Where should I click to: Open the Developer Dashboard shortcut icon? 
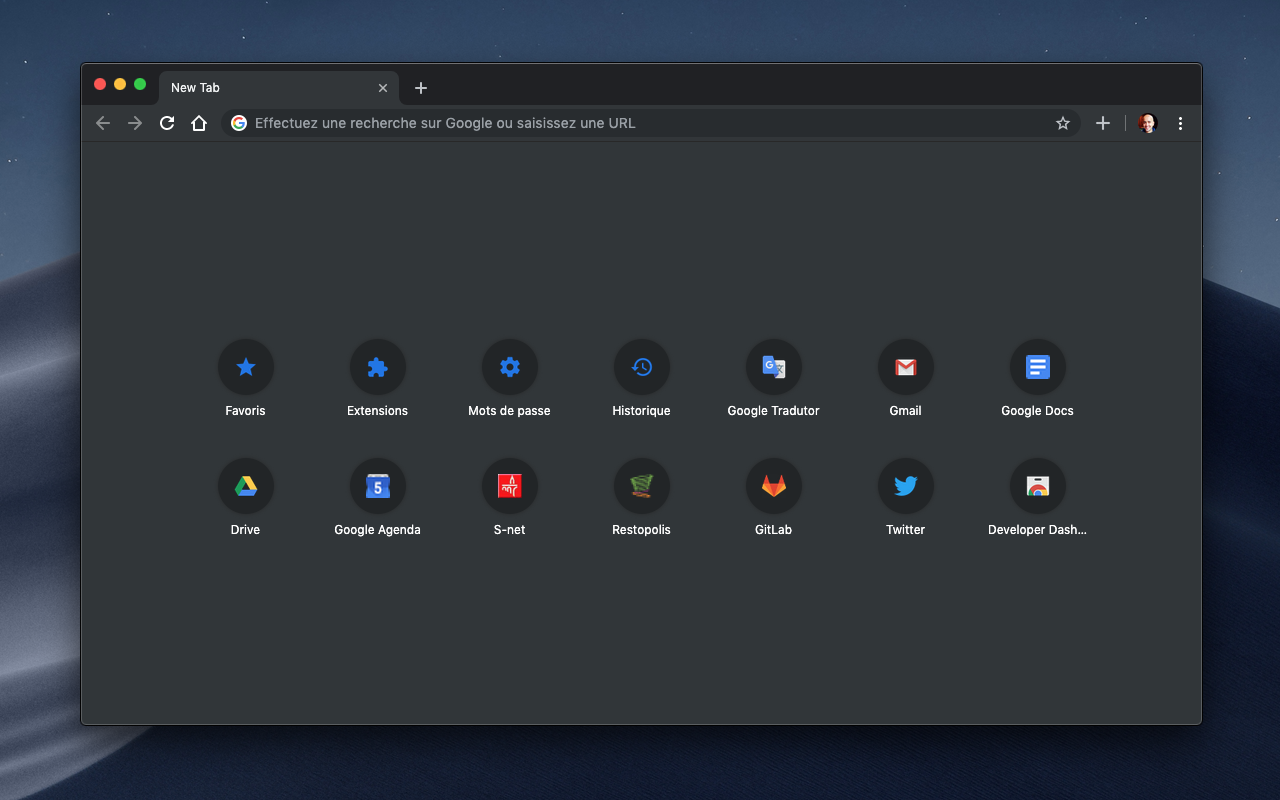tap(1037, 486)
